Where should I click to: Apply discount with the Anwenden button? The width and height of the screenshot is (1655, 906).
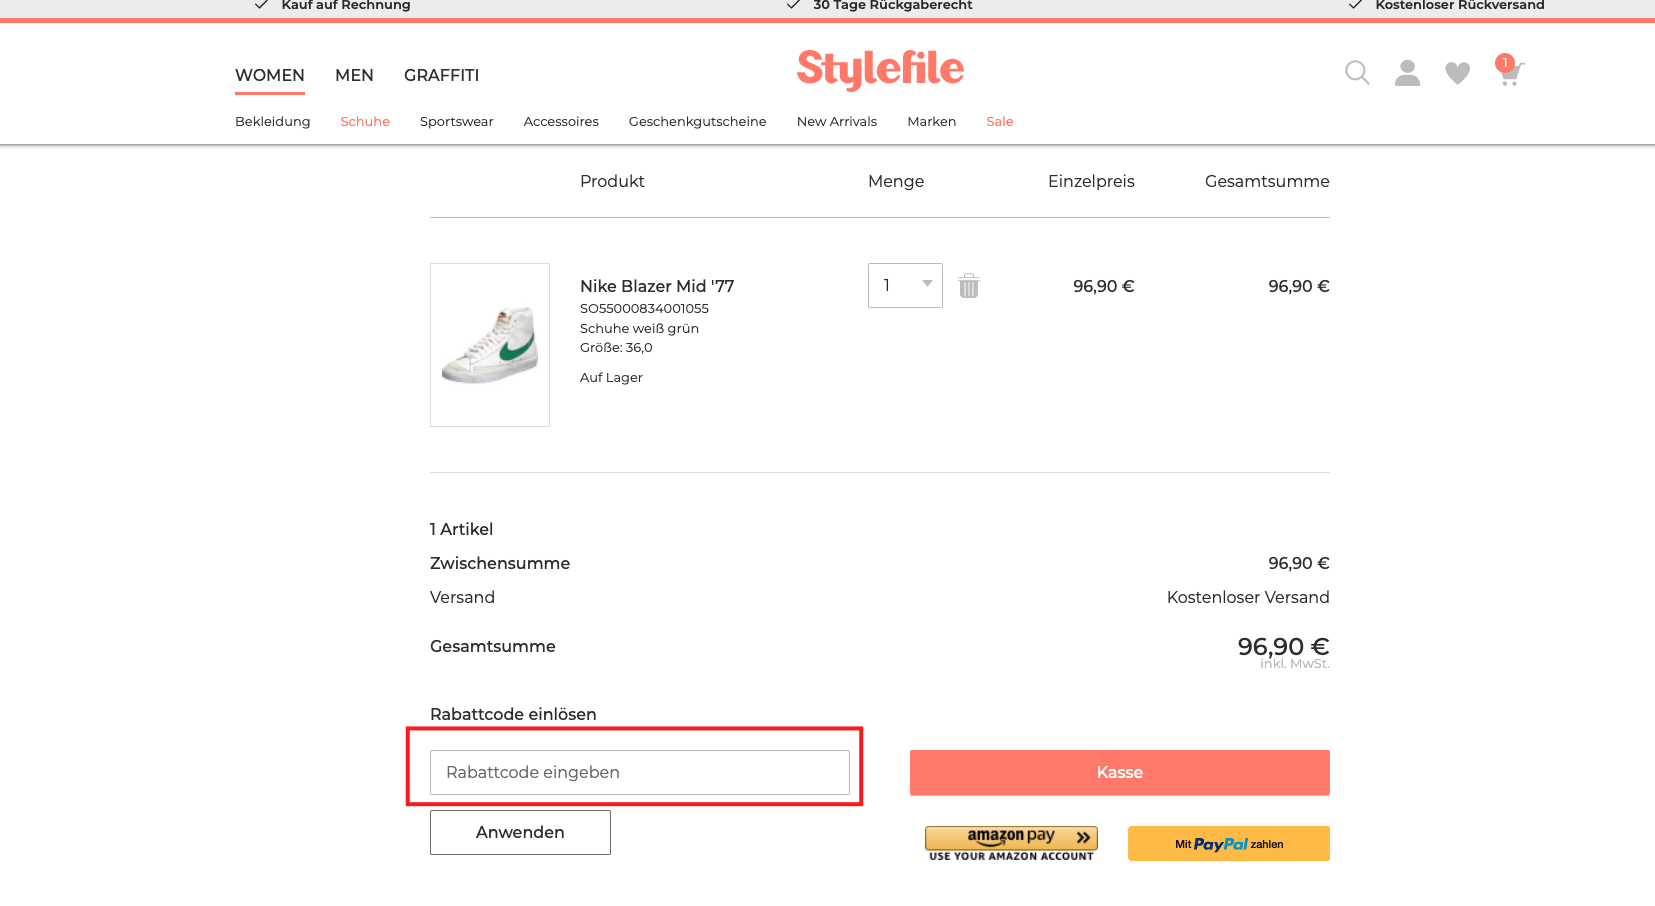point(519,831)
